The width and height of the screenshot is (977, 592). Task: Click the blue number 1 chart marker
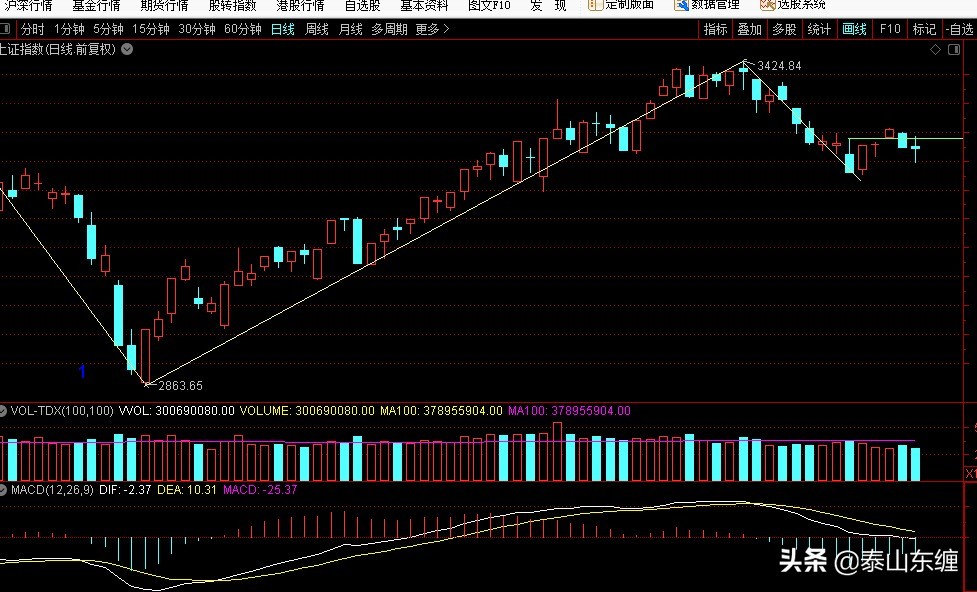tap(82, 372)
